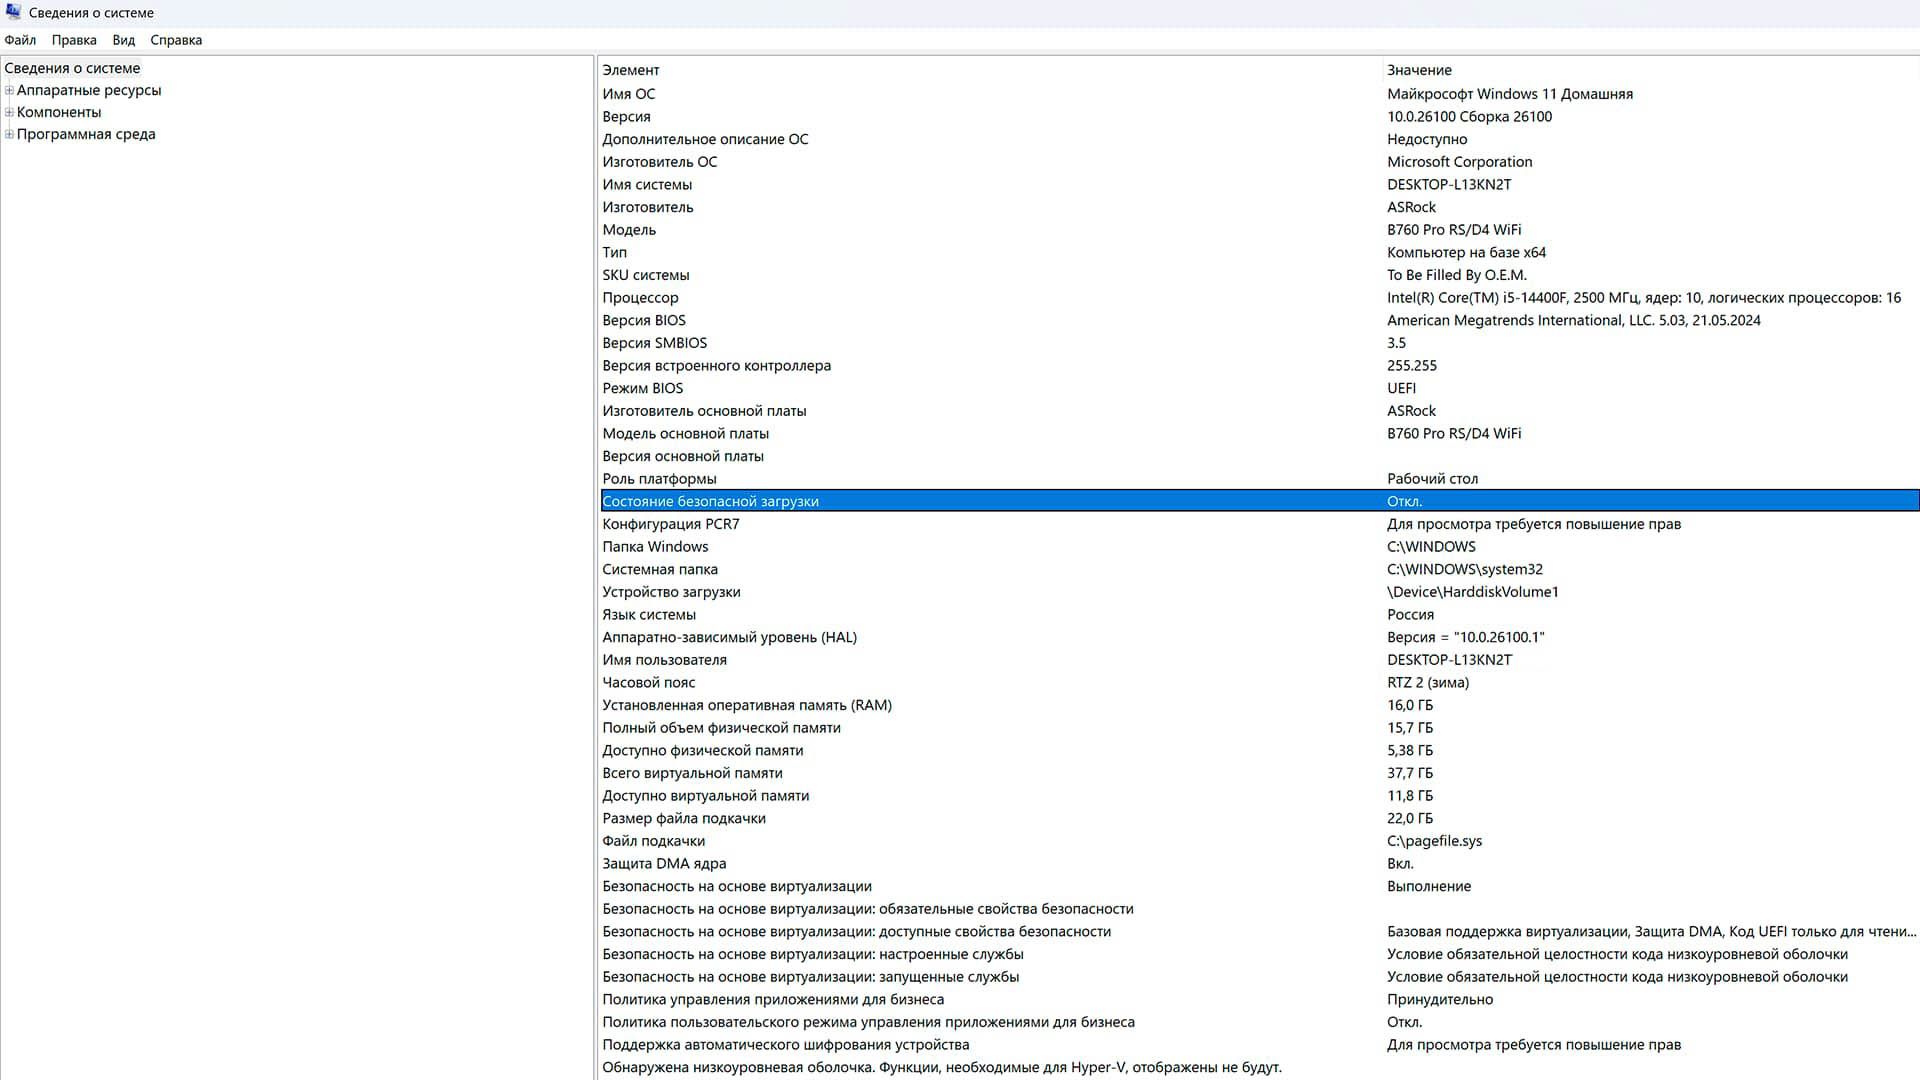Select the Конфигурация PCR7 row
This screenshot has height=1080, width=1920.
(x=671, y=524)
